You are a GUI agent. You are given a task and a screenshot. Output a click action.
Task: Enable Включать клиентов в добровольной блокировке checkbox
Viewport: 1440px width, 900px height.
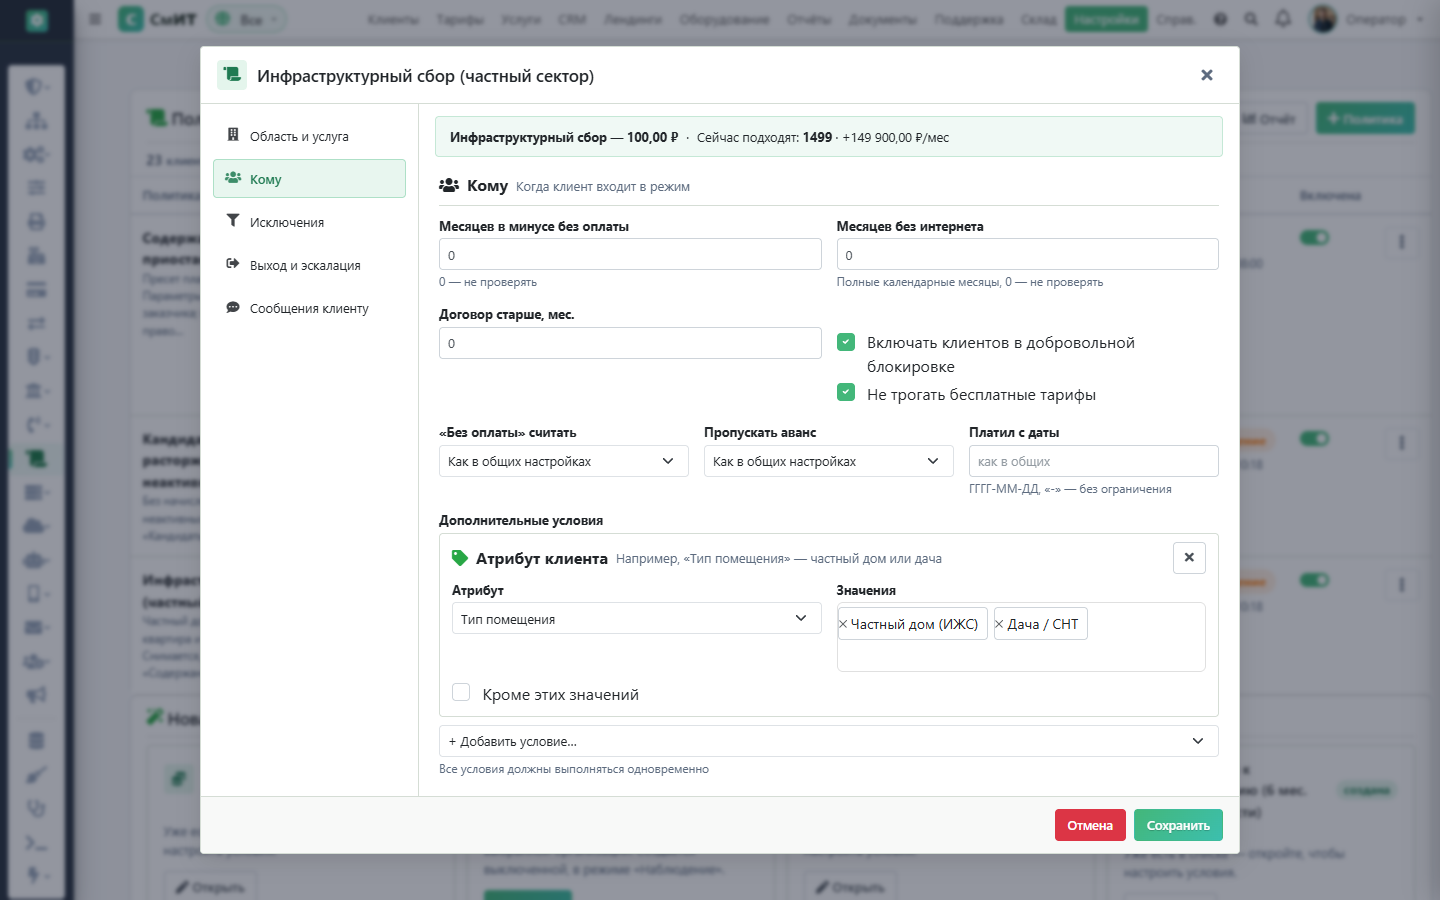click(x=846, y=342)
